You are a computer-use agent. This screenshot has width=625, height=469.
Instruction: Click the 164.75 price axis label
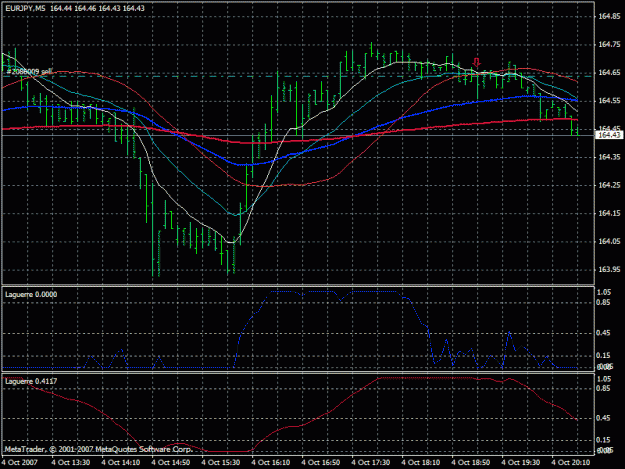coord(609,45)
